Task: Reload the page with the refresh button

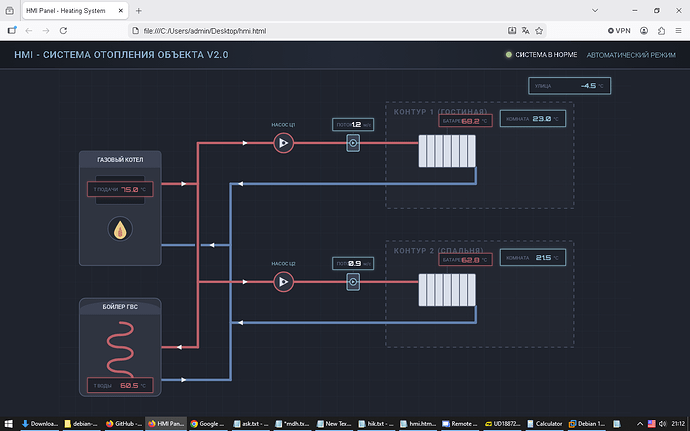Action: point(65,31)
